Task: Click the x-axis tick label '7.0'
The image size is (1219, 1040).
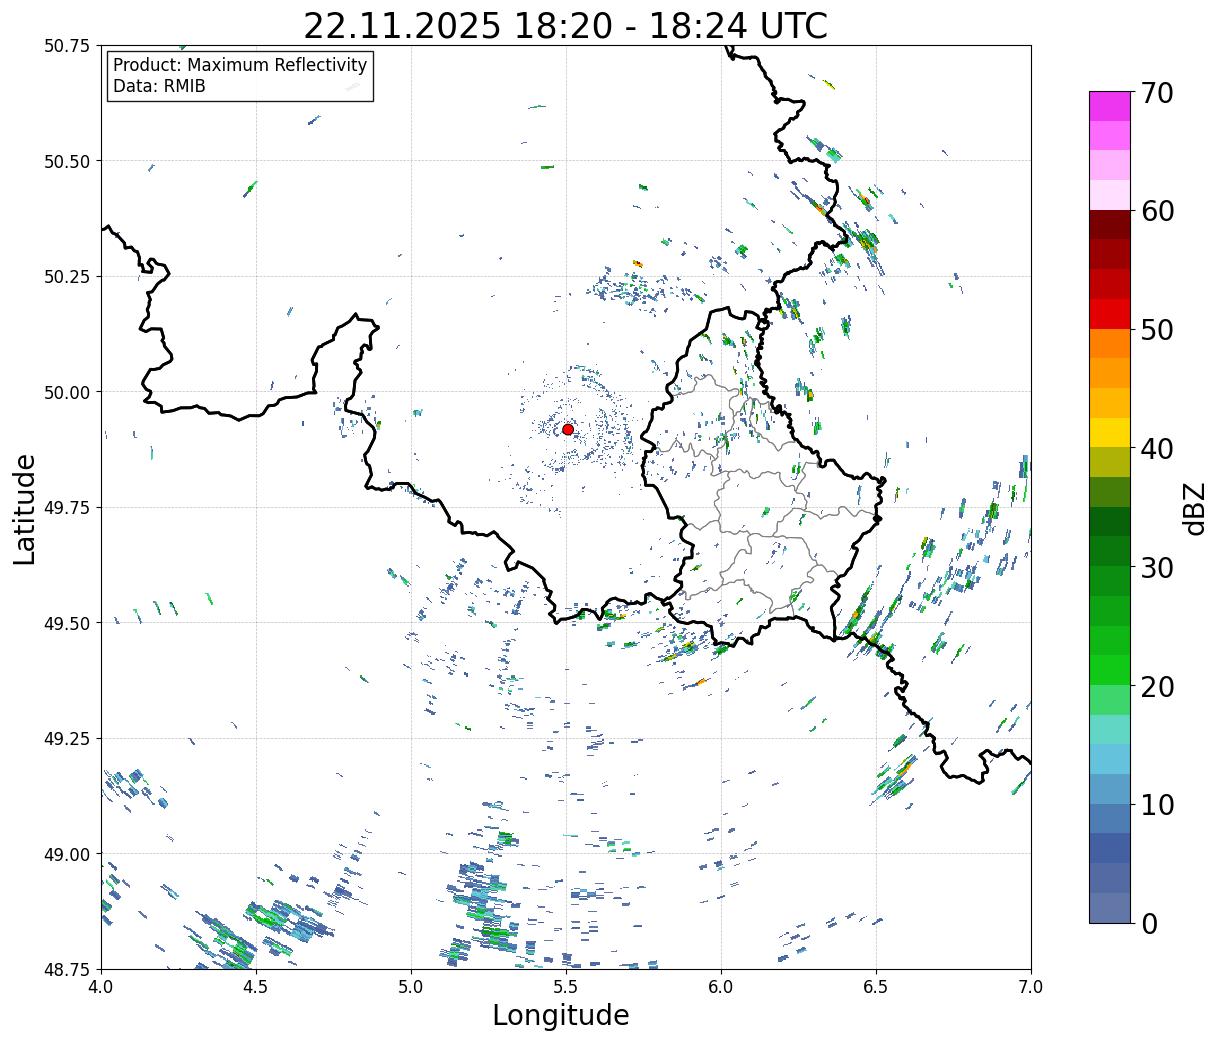Action: (1031, 987)
